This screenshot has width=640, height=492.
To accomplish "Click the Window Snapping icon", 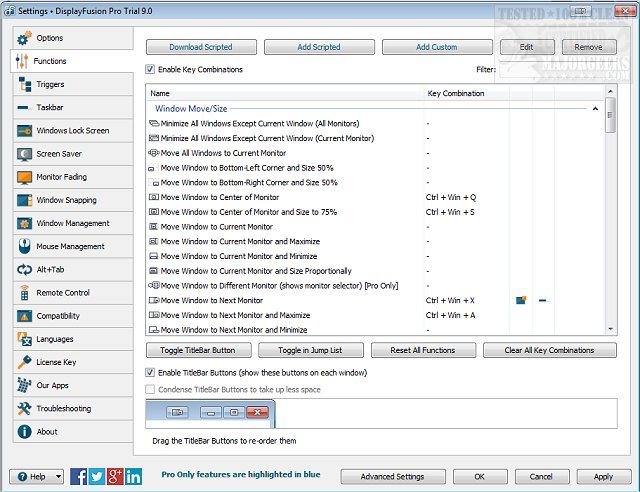I will pyautogui.click(x=24, y=200).
